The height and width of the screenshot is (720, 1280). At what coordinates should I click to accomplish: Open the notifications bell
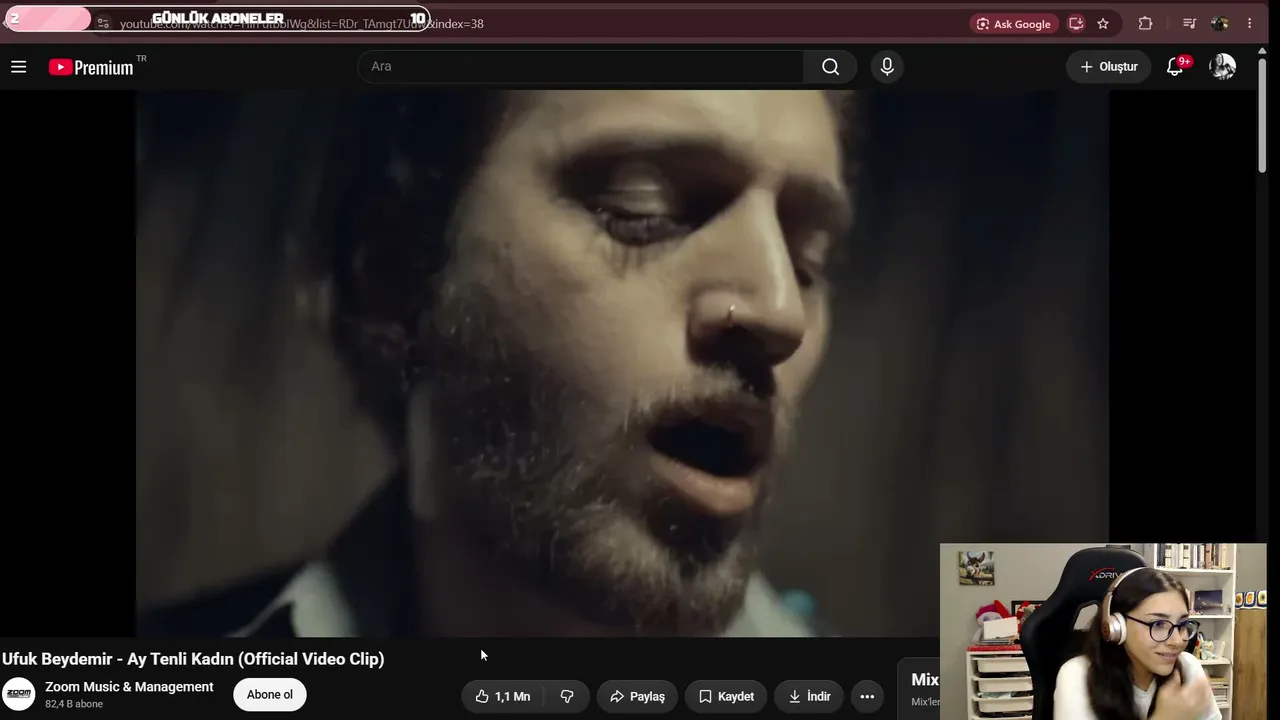[1176, 67]
